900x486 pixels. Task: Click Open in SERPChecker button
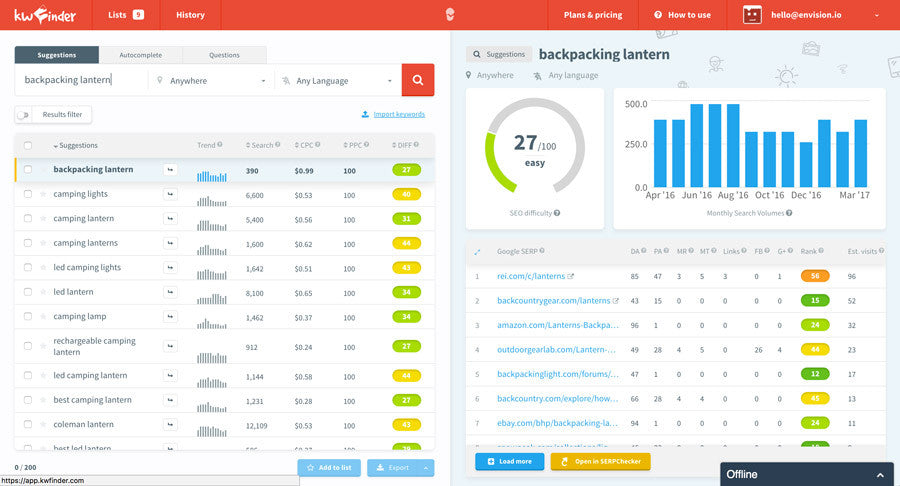click(600, 461)
